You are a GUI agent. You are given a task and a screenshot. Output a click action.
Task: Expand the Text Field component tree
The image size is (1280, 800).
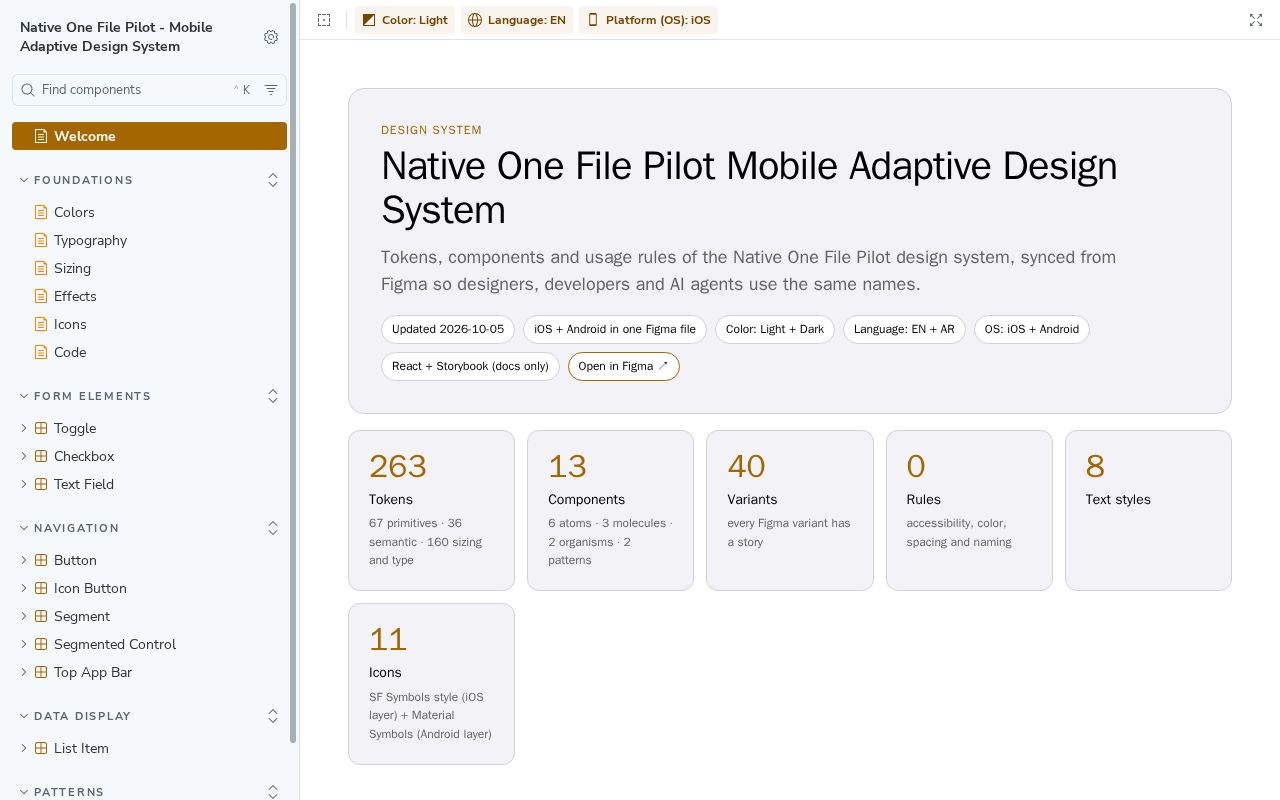(x=24, y=484)
